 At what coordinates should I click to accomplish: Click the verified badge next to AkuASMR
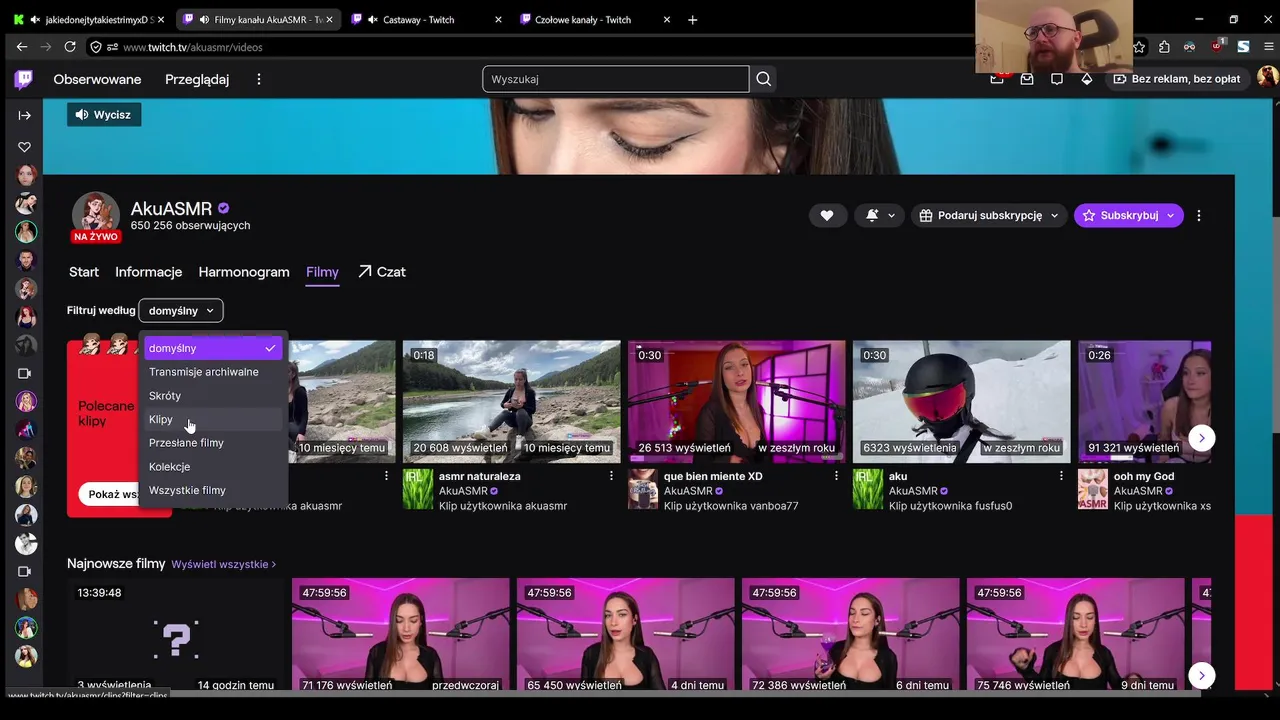click(x=223, y=208)
